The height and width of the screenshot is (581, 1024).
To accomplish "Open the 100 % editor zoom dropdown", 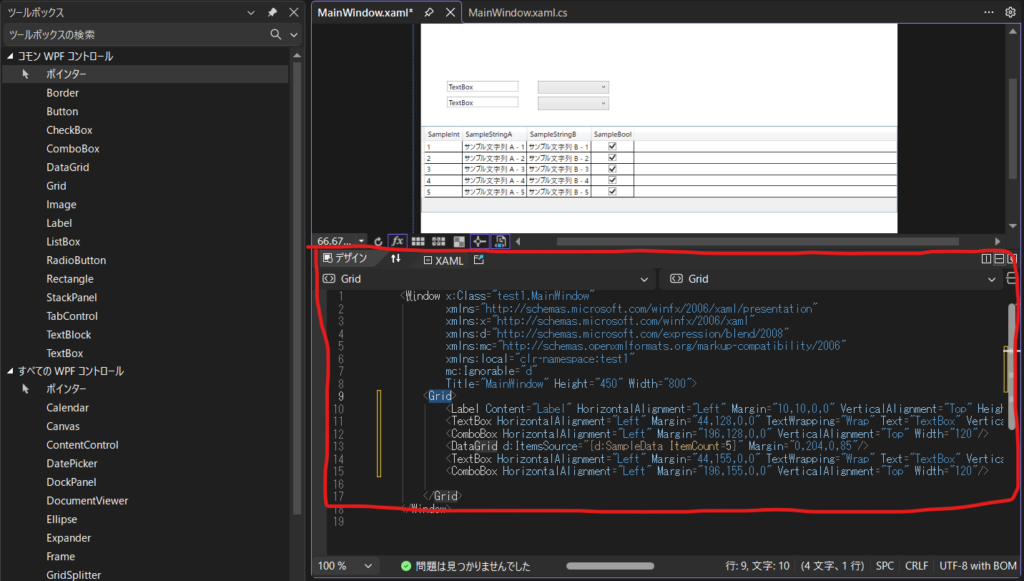I will pos(369,565).
